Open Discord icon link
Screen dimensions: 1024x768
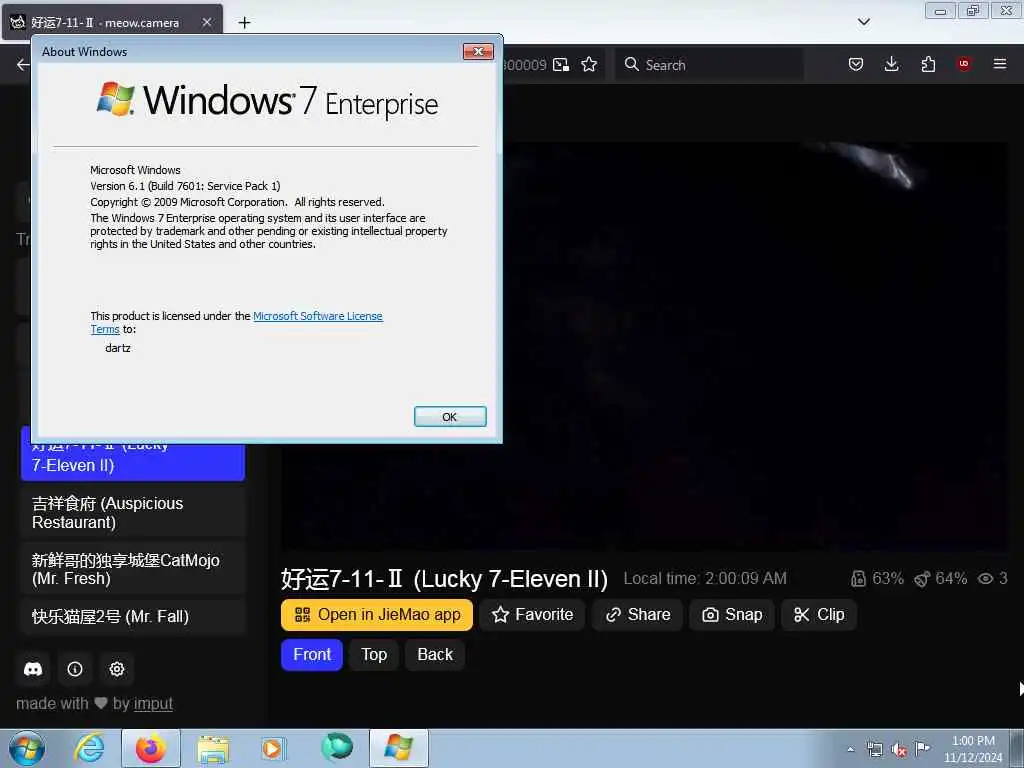33,669
